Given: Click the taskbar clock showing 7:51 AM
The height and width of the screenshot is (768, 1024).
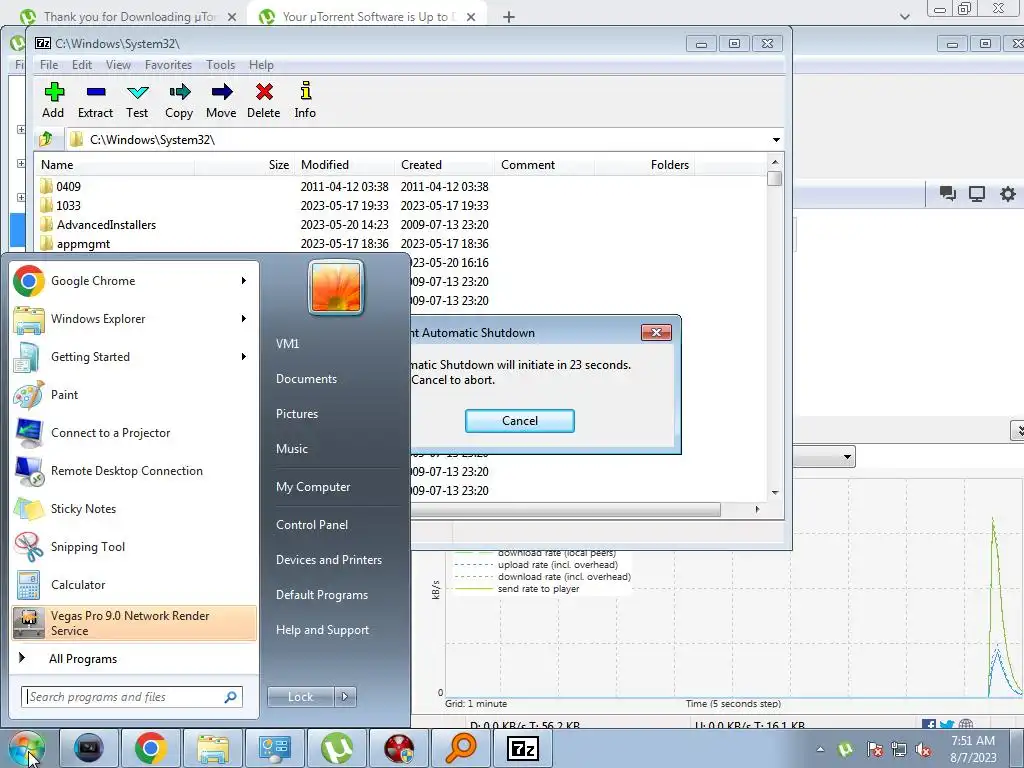Looking at the screenshot, I should [x=973, y=749].
